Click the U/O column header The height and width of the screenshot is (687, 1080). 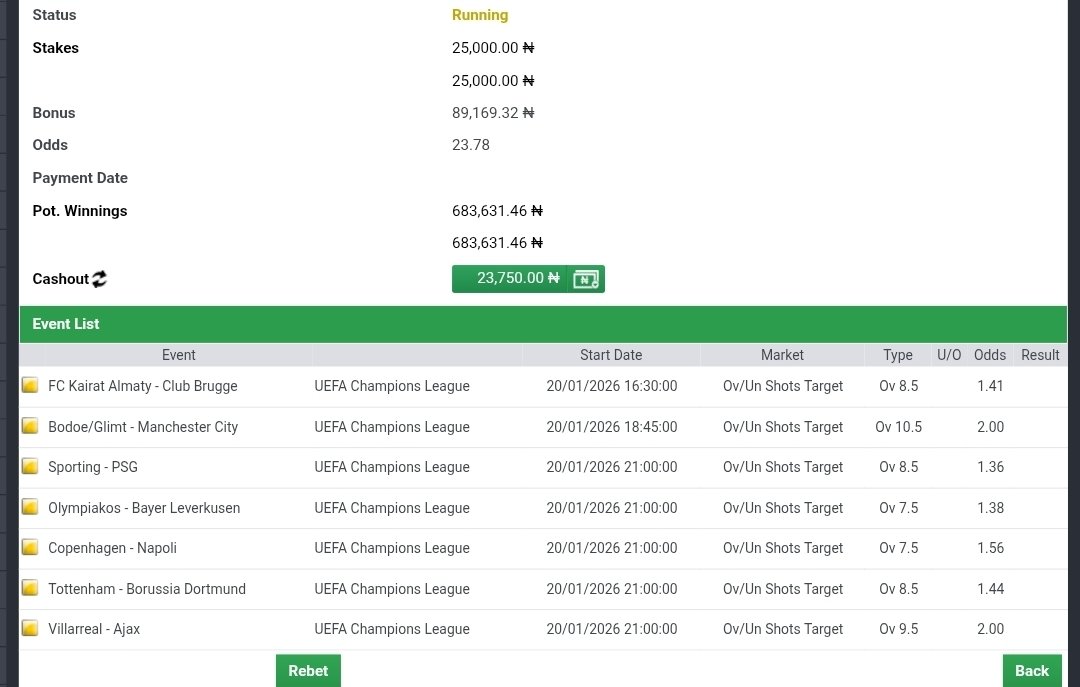pos(949,355)
